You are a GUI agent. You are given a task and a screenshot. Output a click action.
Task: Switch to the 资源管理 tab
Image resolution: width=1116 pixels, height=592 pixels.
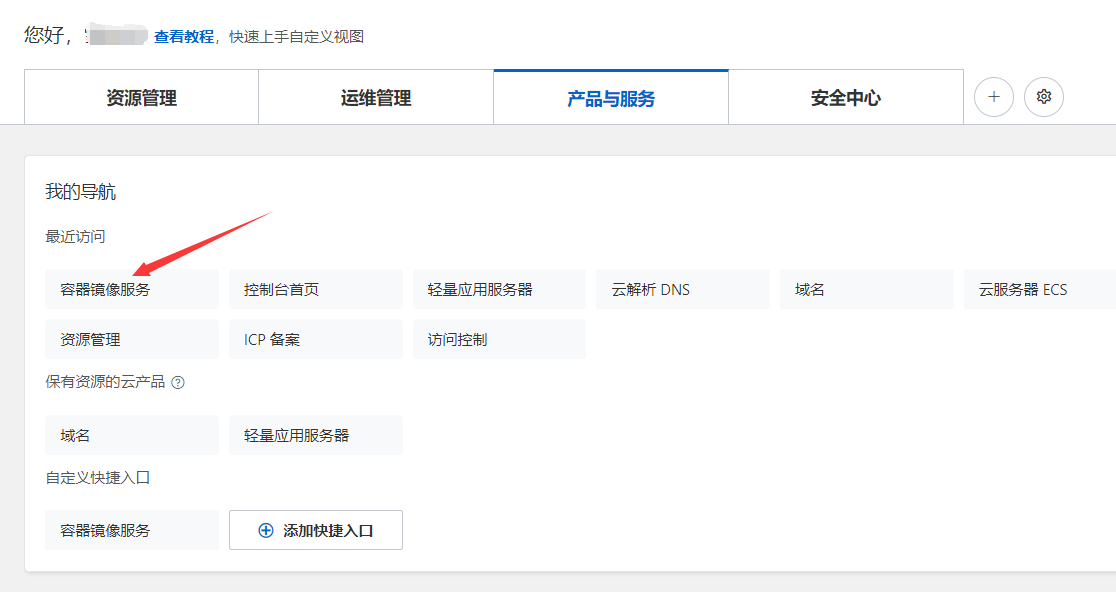[x=142, y=97]
